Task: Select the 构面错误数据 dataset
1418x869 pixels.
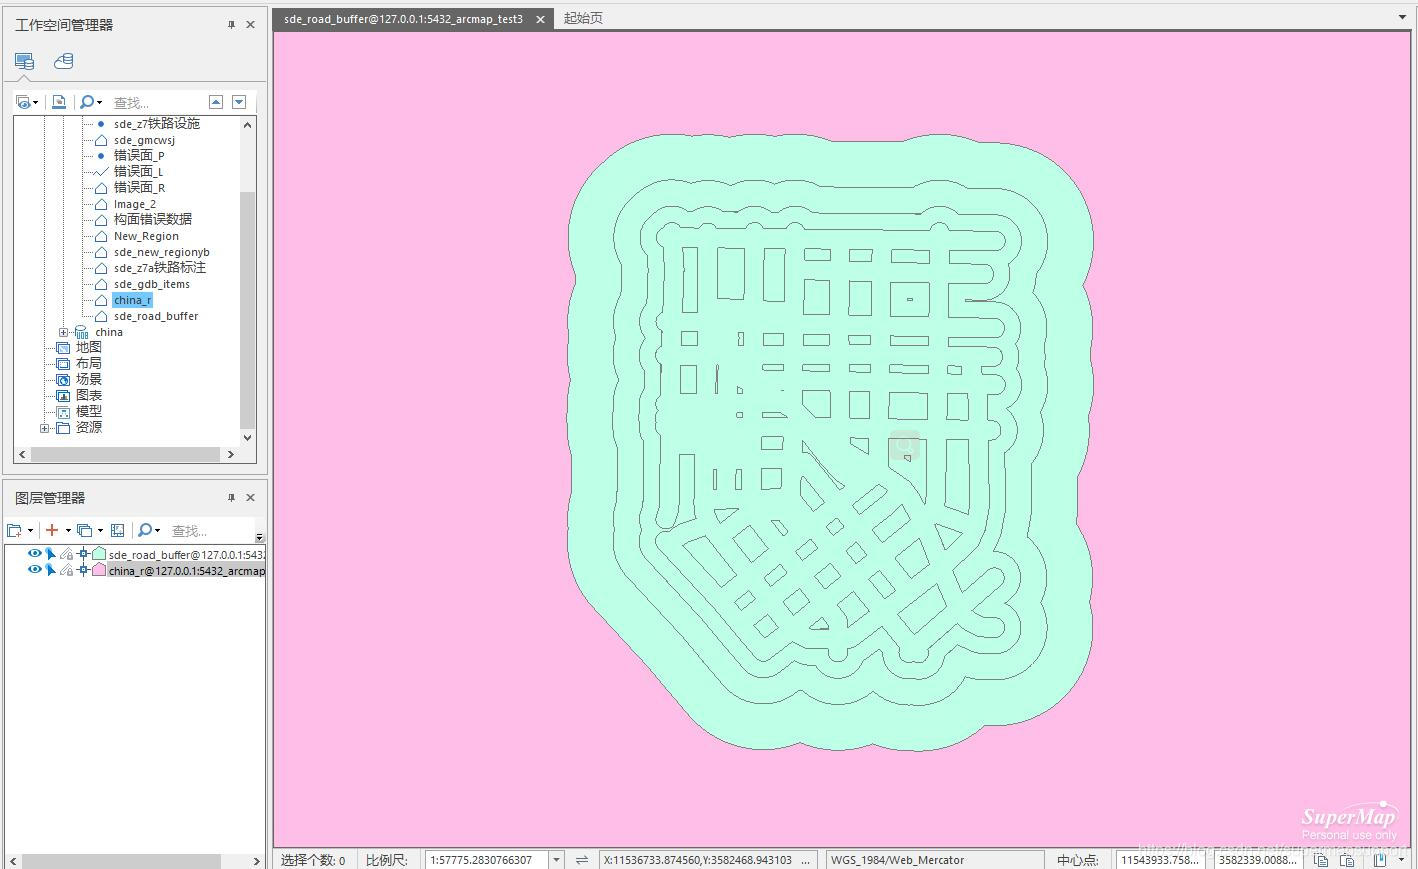Action: pyautogui.click(x=153, y=220)
